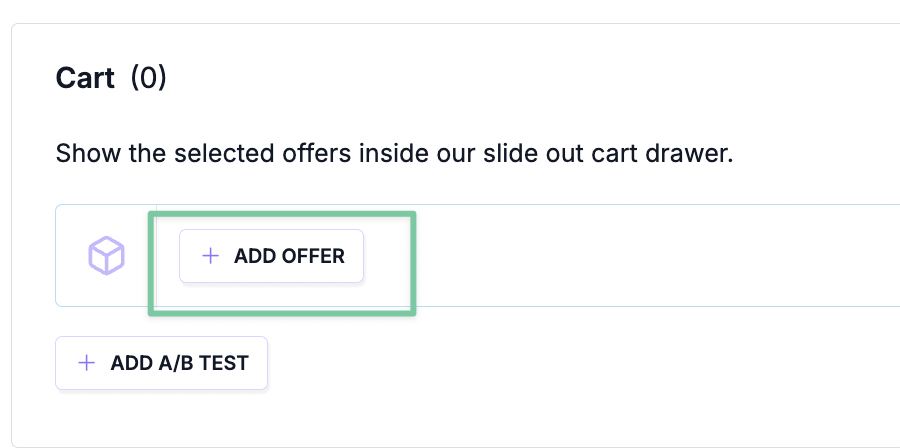Click the purple plus sign in ADD OFFER

210,256
